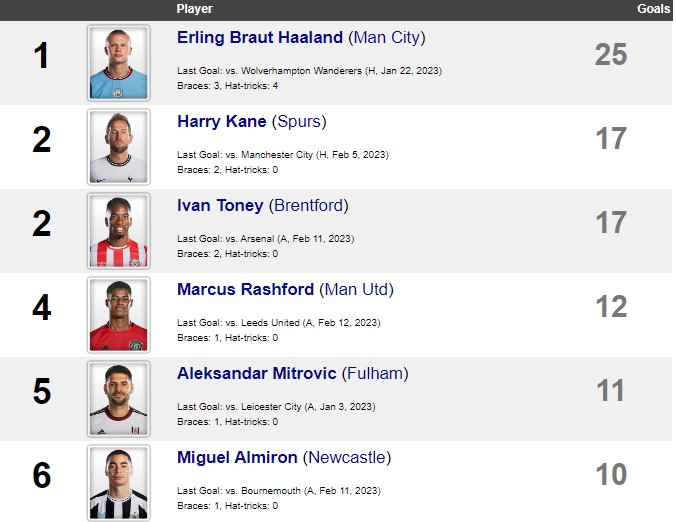This screenshot has width=676, height=522.
Task: Select the Goals column header
Action: [653, 9]
